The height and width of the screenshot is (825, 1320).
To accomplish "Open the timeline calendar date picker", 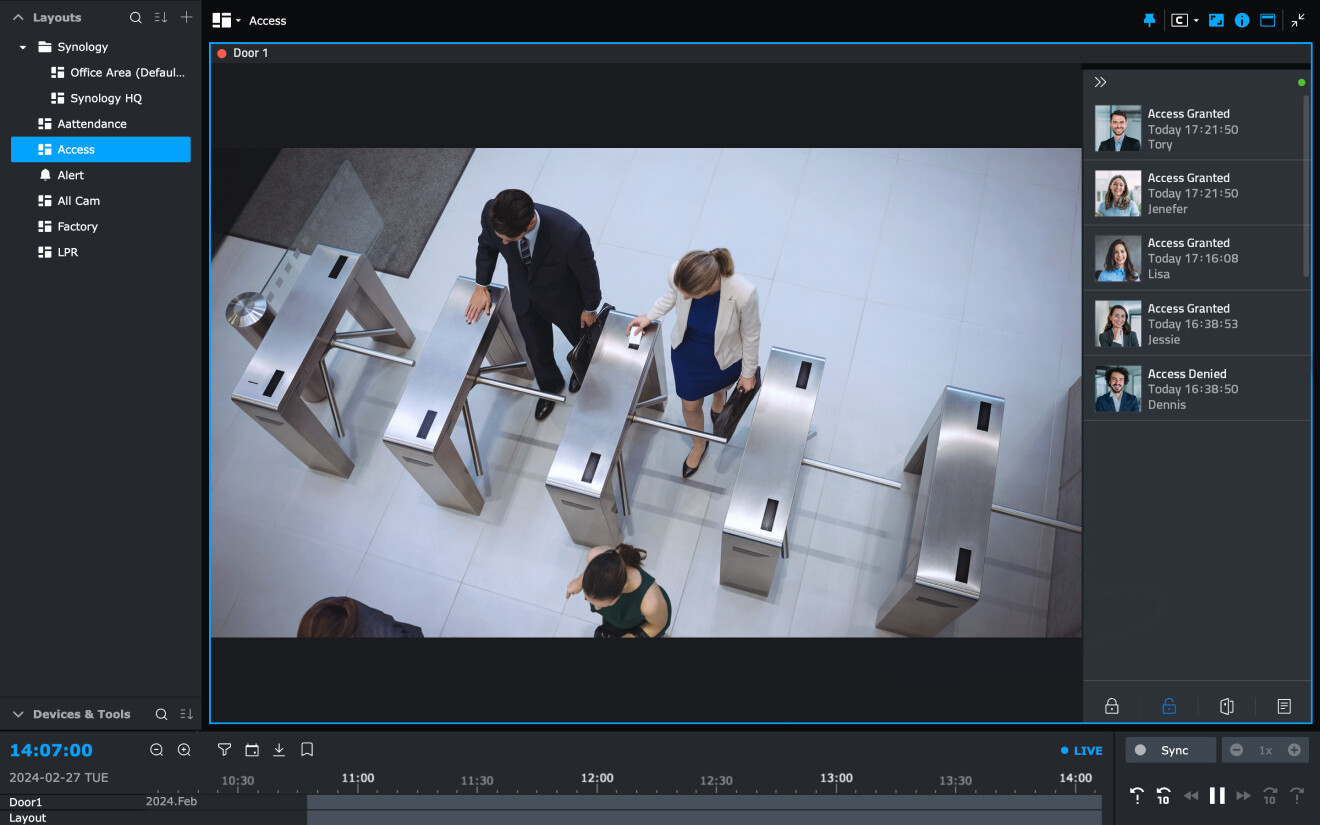I will tap(252, 750).
